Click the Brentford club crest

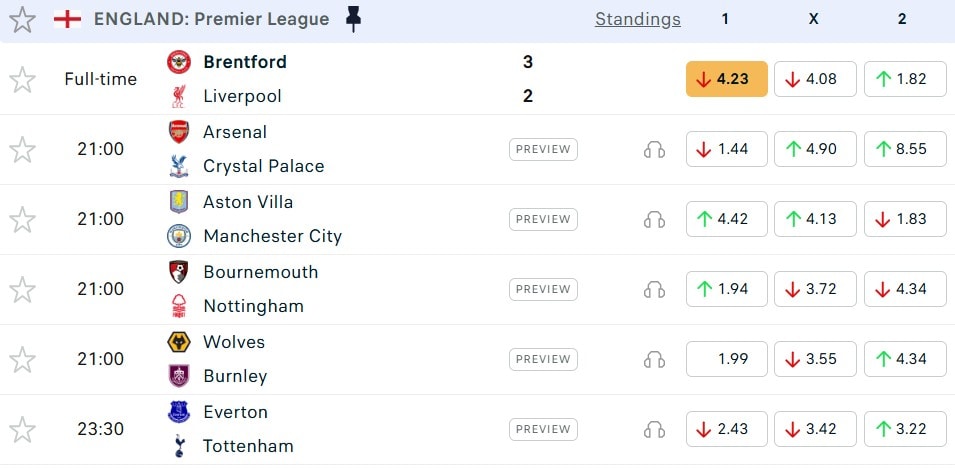point(179,62)
